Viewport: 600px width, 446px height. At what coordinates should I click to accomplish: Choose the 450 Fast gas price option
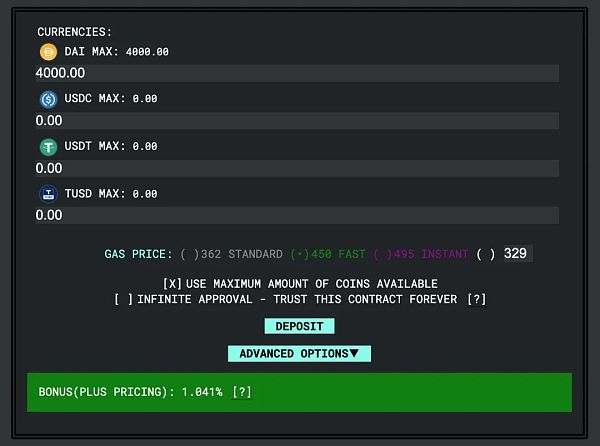[297, 254]
